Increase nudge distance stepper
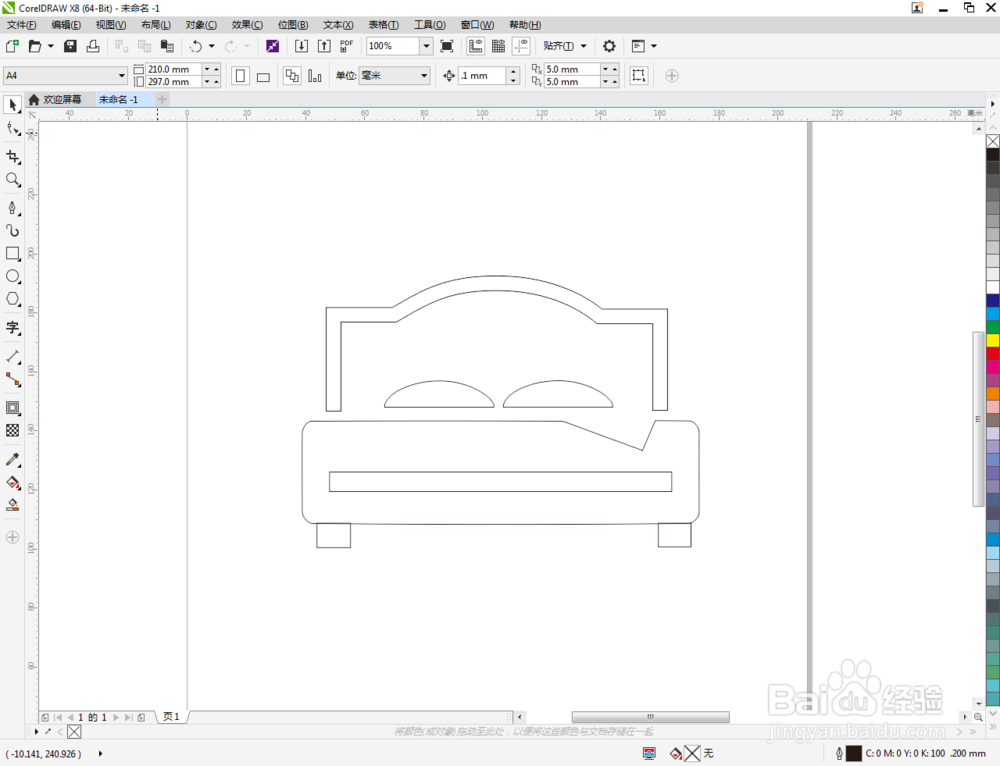 pos(513,71)
